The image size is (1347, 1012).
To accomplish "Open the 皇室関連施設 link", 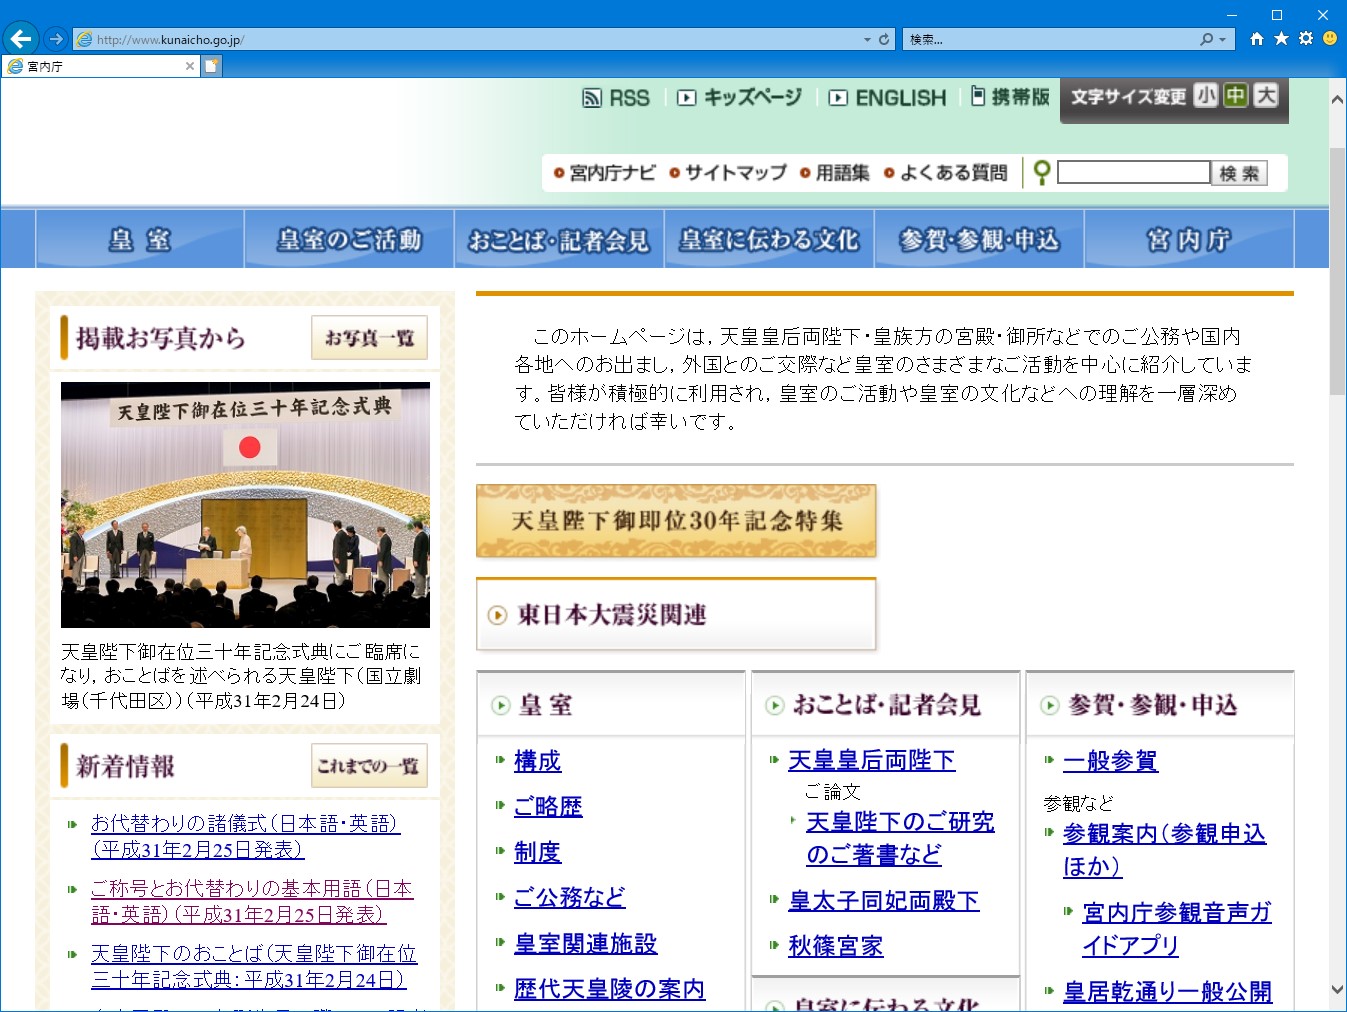I will pos(585,943).
